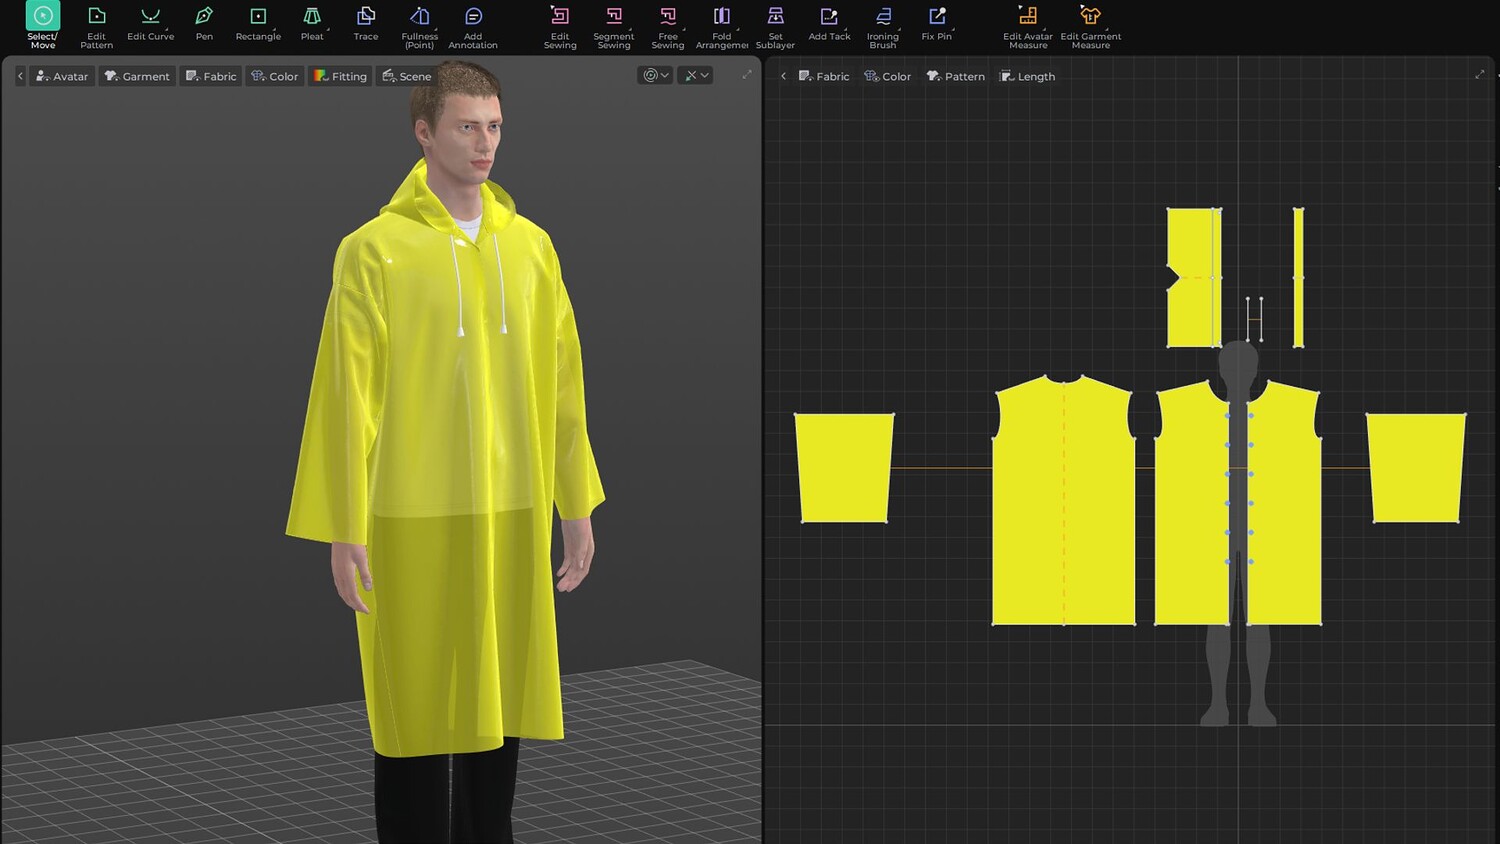Activate the Select/Move tool
The width and height of the screenshot is (1500, 844).
click(x=43, y=26)
